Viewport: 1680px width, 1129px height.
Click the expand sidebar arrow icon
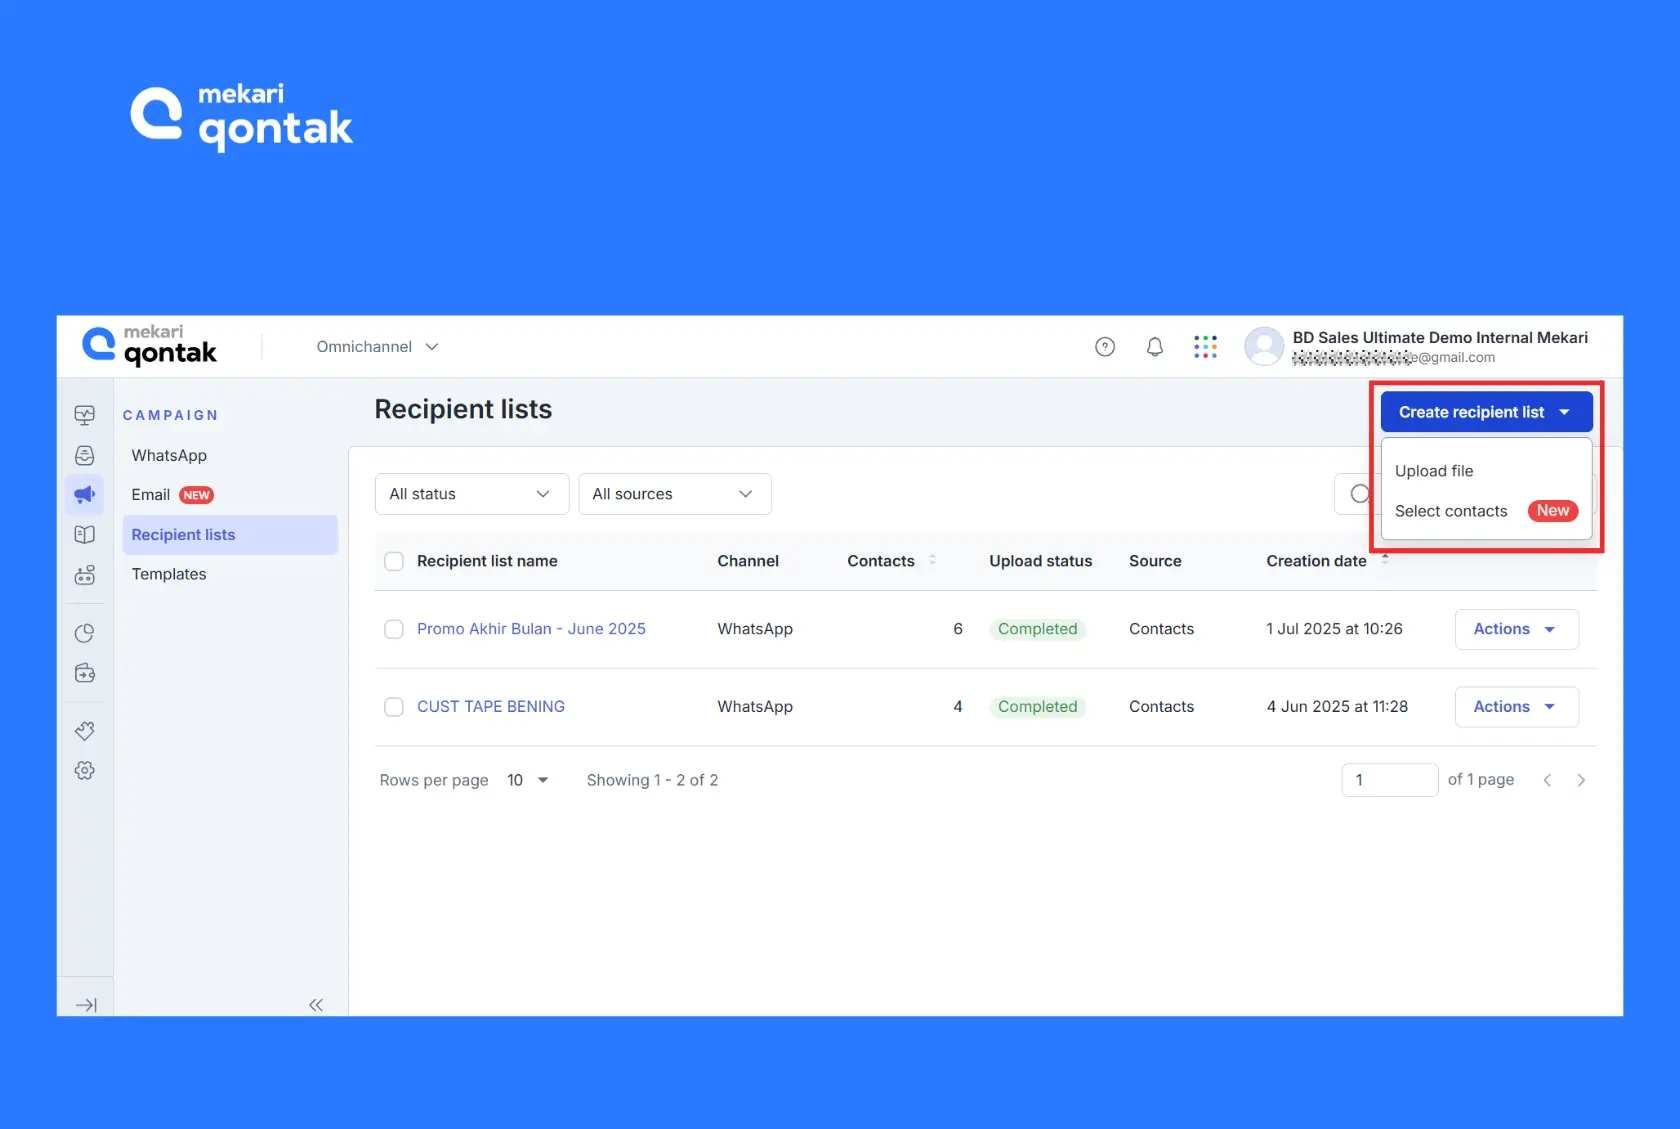[86, 1005]
